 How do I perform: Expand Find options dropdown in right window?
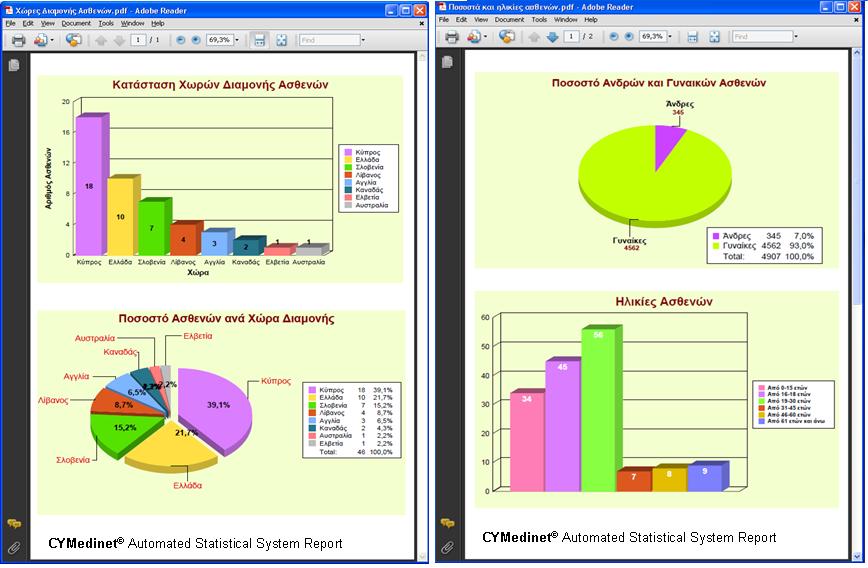[x=796, y=37]
